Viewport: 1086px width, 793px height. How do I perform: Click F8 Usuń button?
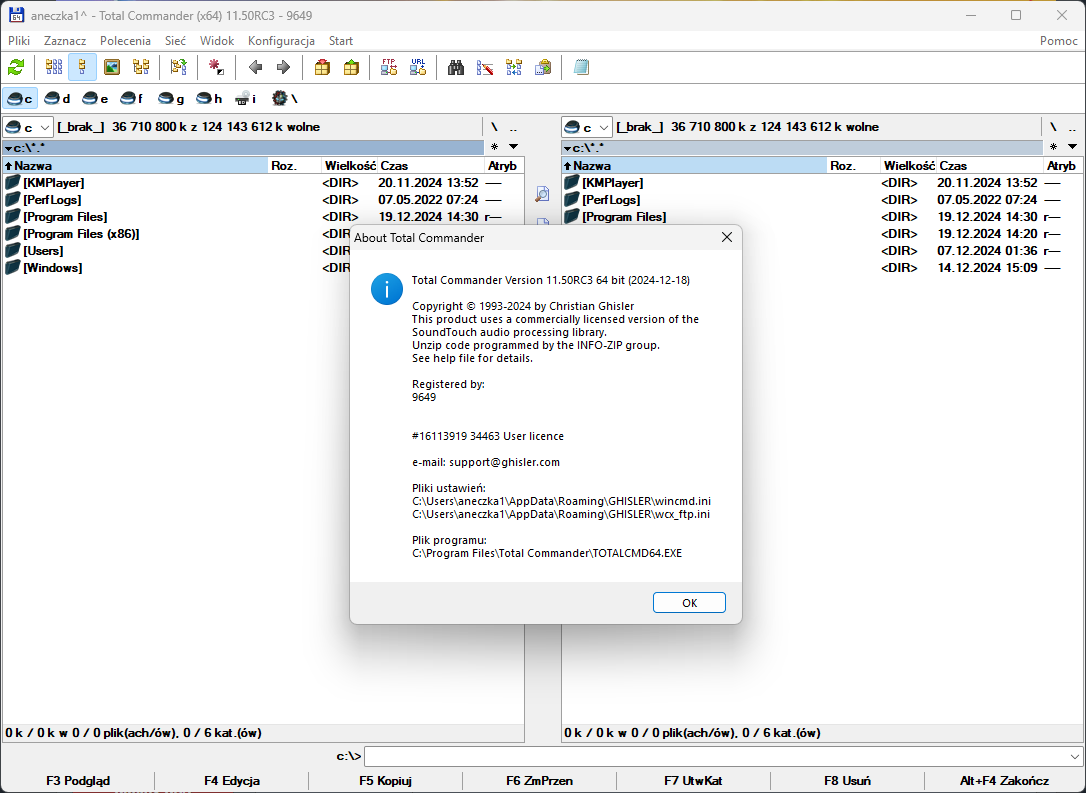(x=848, y=781)
